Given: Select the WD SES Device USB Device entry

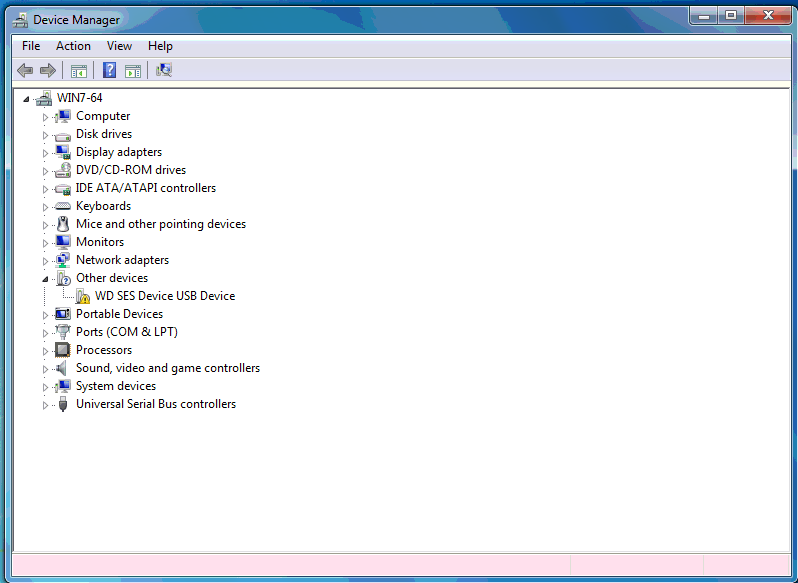Looking at the screenshot, I should [x=165, y=296].
